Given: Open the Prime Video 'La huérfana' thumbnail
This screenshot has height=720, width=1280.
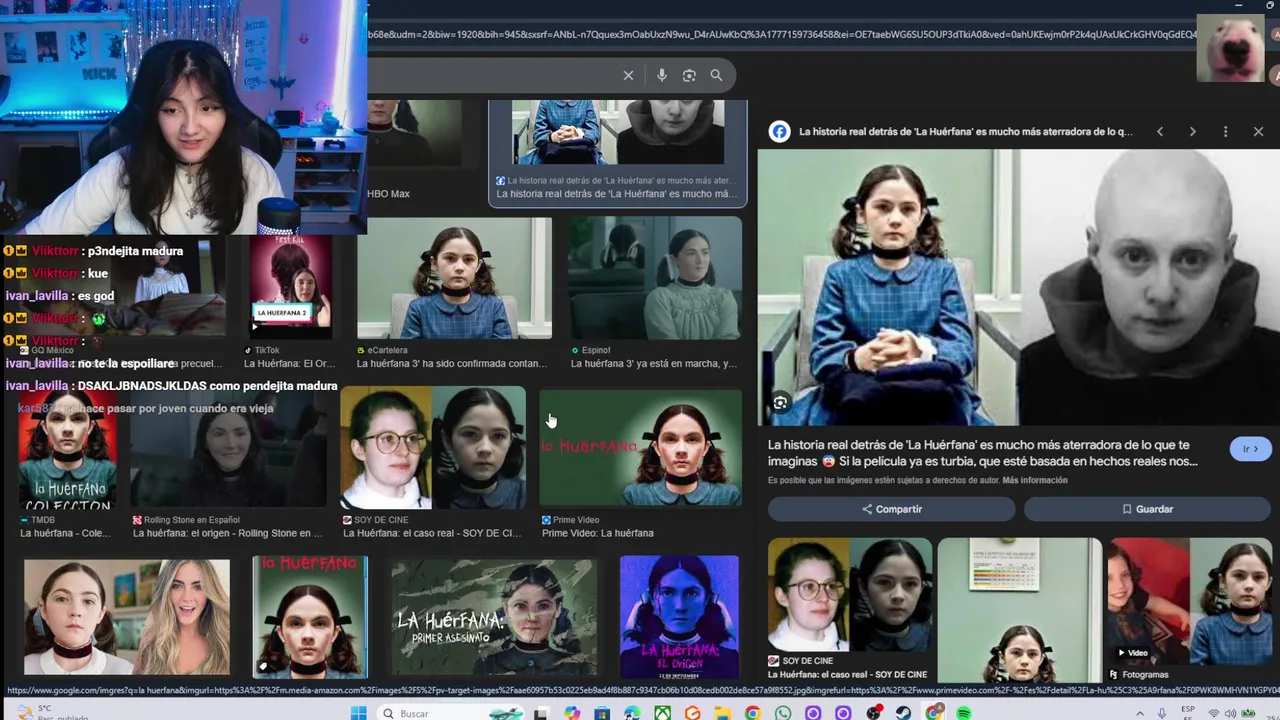Looking at the screenshot, I should 640,447.
